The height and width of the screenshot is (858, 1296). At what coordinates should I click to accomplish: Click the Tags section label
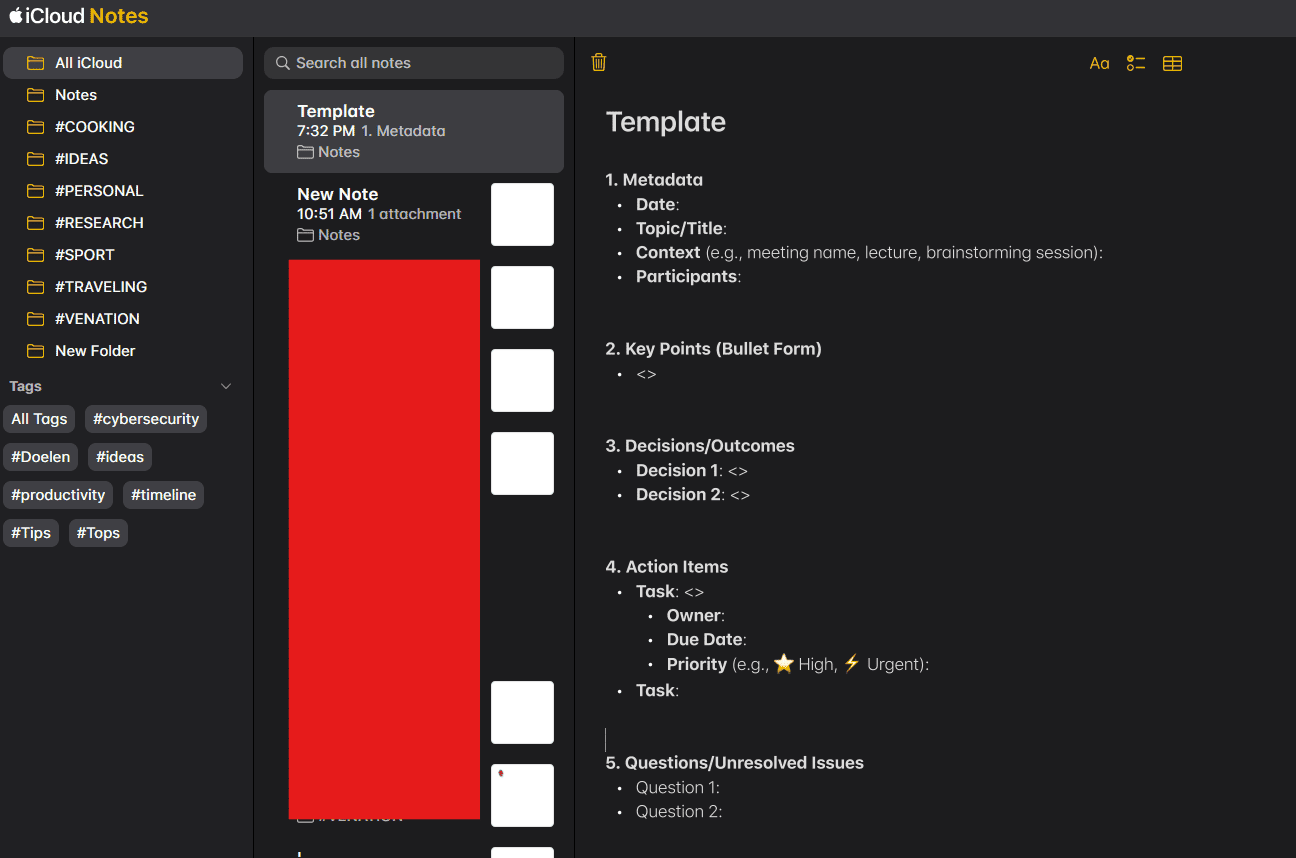click(x=26, y=386)
